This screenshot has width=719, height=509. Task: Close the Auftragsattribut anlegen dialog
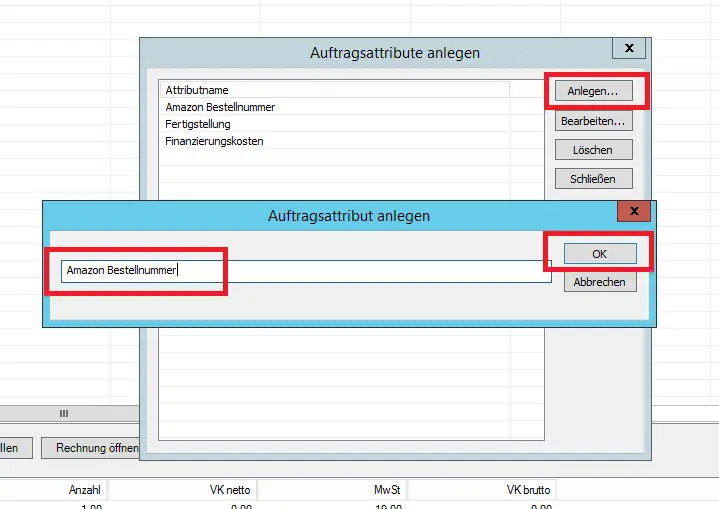click(x=634, y=211)
